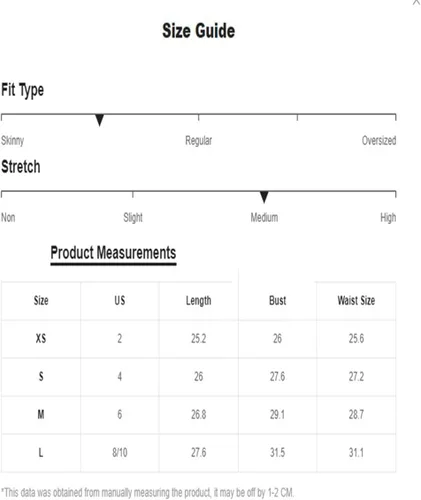Viewport: 421px width, 500px height.
Task: Click the Slight stretch label
Action: [x=133, y=217]
